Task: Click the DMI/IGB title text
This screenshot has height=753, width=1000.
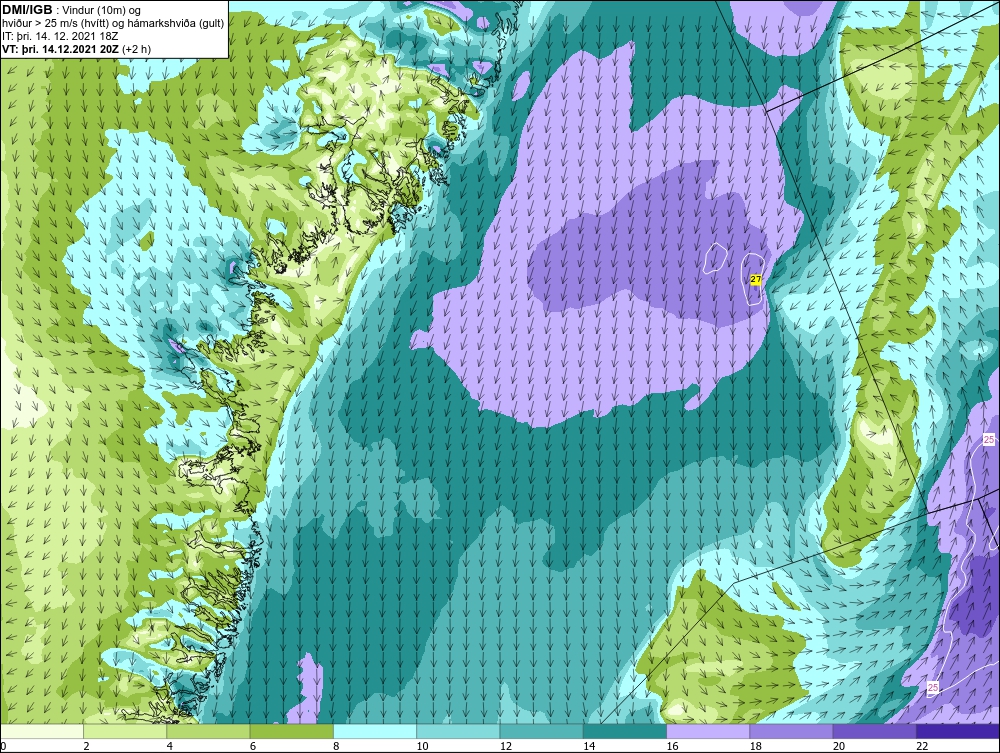Action: tap(27, 10)
